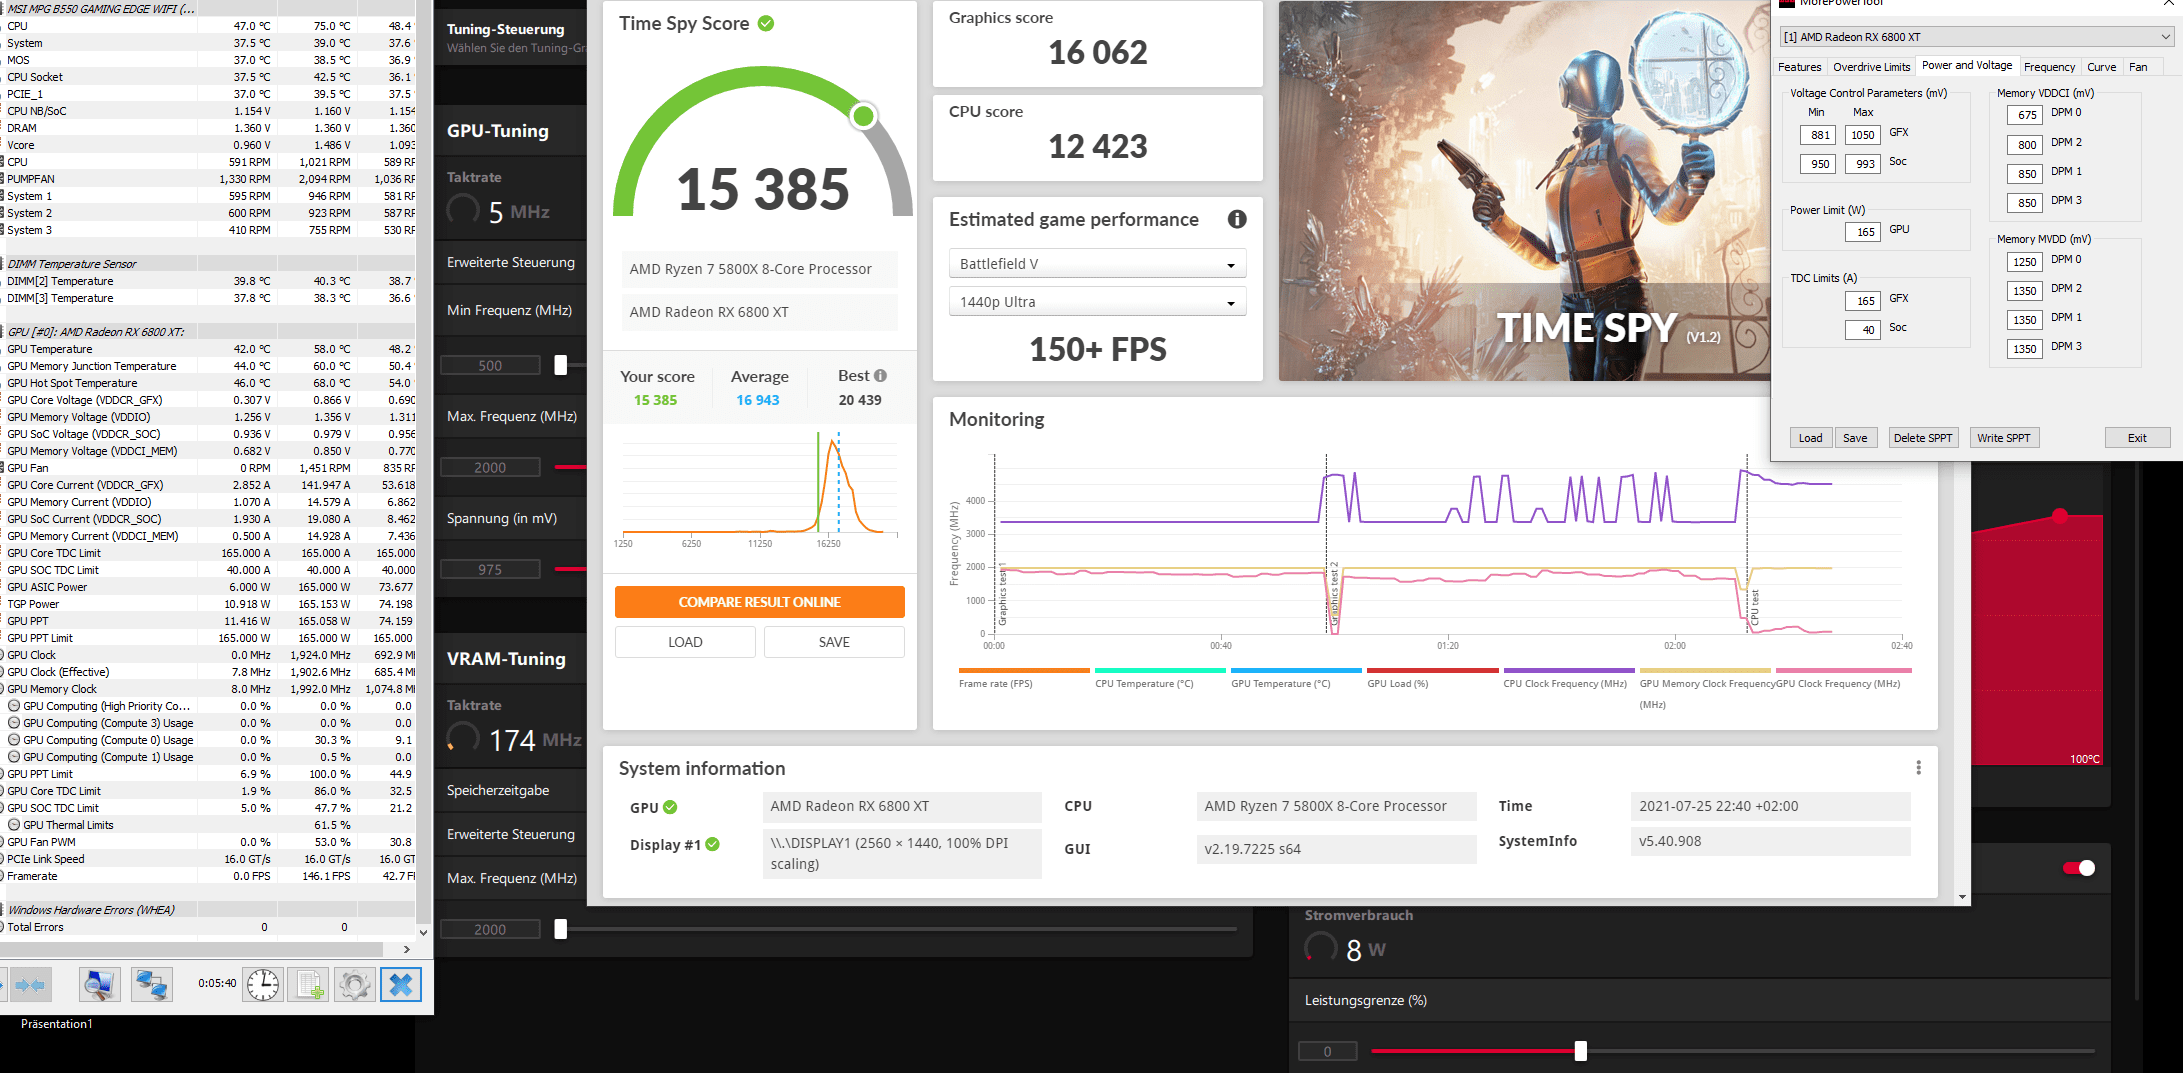The image size is (2183, 1073).
Task: Start logging with the sheet-plus icon
Action: pos(309,985)
